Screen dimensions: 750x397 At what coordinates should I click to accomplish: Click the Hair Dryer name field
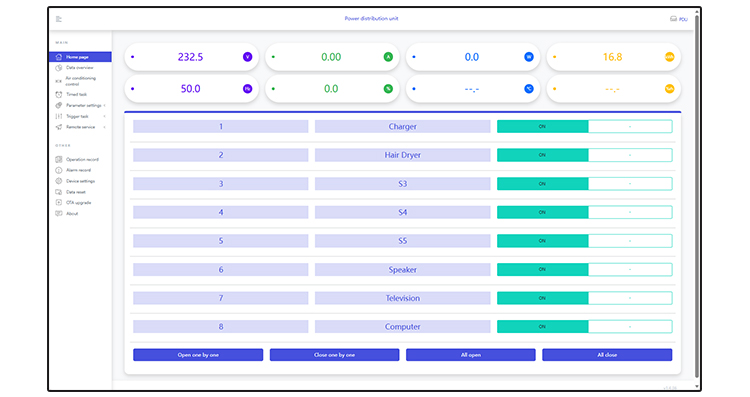point(402,155)
